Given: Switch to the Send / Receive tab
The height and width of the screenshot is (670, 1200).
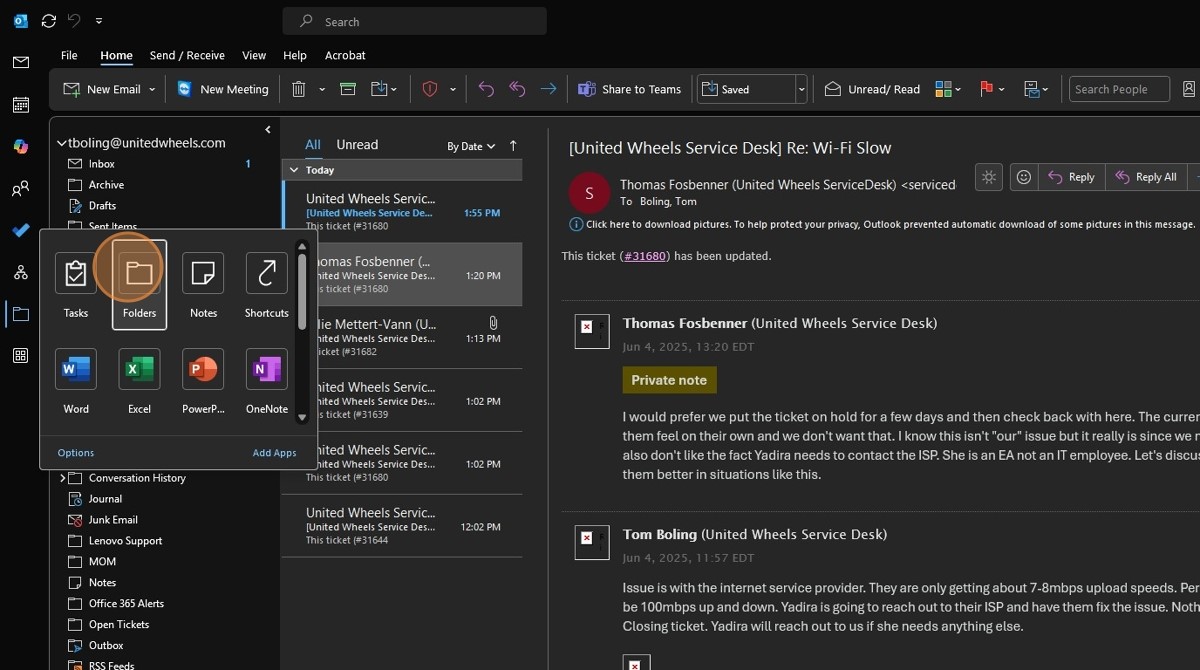Looking at the screenshot, I should pos(187,55).
